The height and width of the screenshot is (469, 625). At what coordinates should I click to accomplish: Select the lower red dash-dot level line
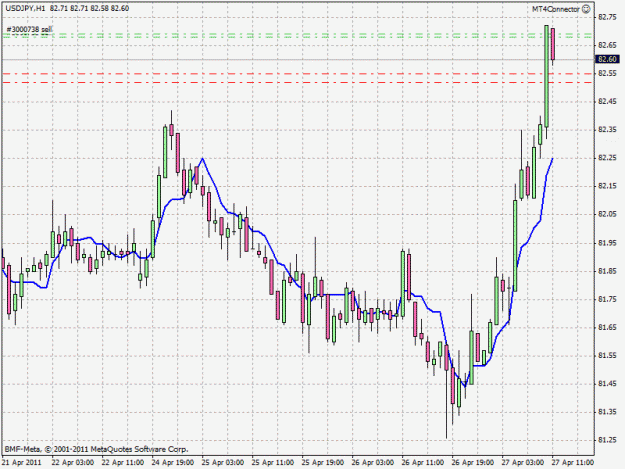[x=298, y=82]
